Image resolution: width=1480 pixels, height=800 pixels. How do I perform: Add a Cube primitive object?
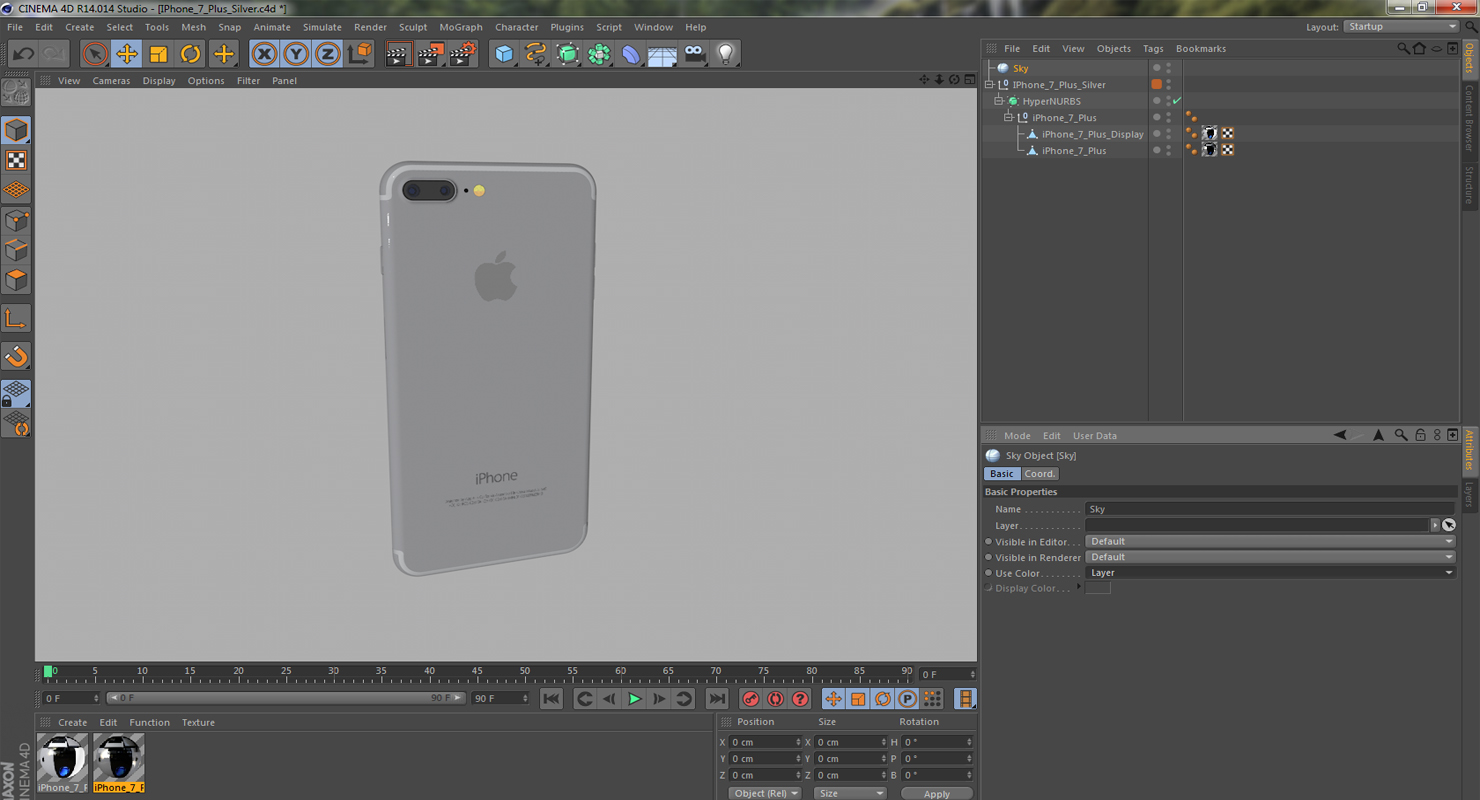(x=504, y=54)
